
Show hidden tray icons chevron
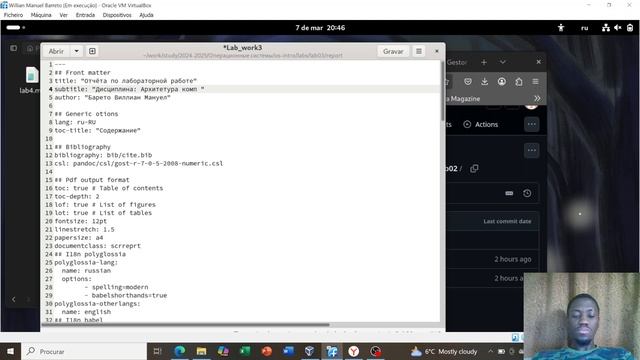490,351
